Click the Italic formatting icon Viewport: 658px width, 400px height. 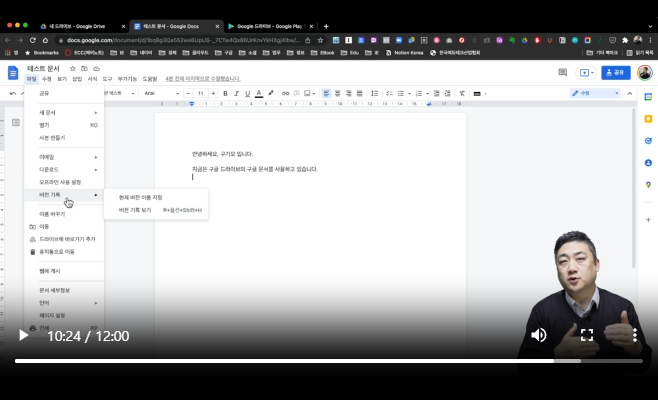236,93
